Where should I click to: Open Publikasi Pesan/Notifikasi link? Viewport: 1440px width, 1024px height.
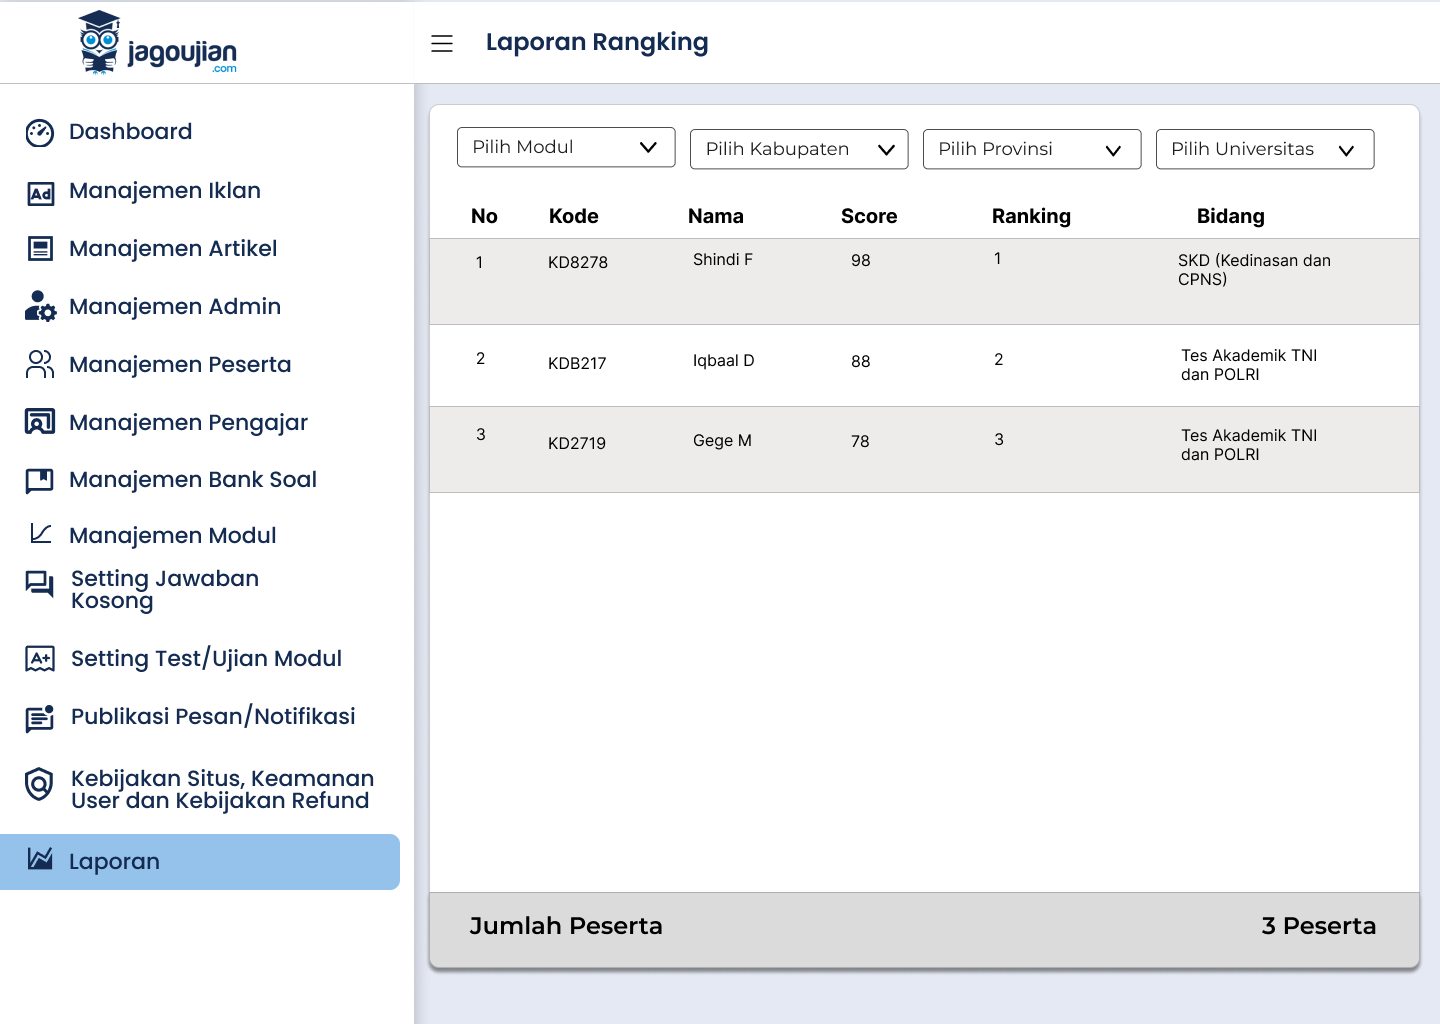point(213,717)
